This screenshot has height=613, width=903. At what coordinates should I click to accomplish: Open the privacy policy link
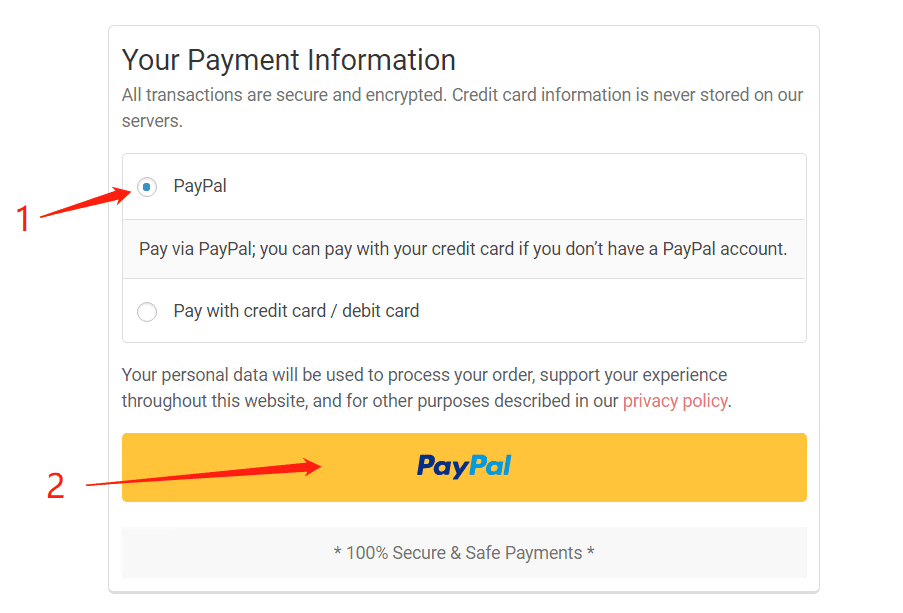pos(675,400)
